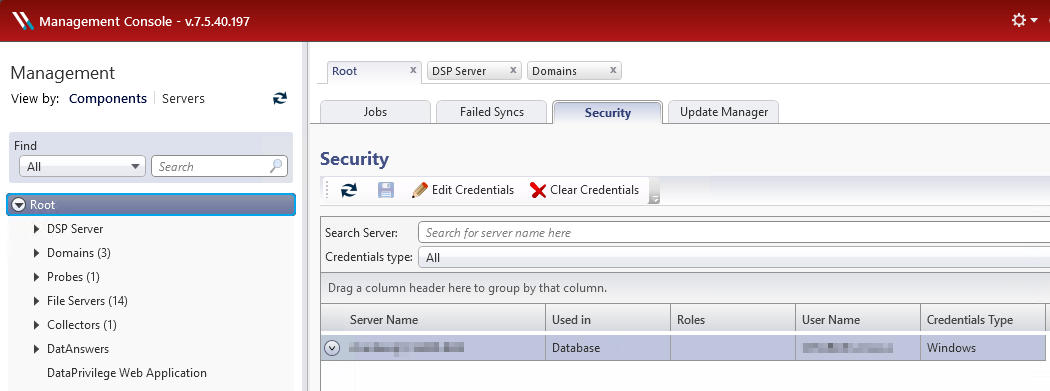Image resolution: width=1050 pixels, height=391 pixels.
Task: Click the Search Server input field
Action: coord(733,233)
